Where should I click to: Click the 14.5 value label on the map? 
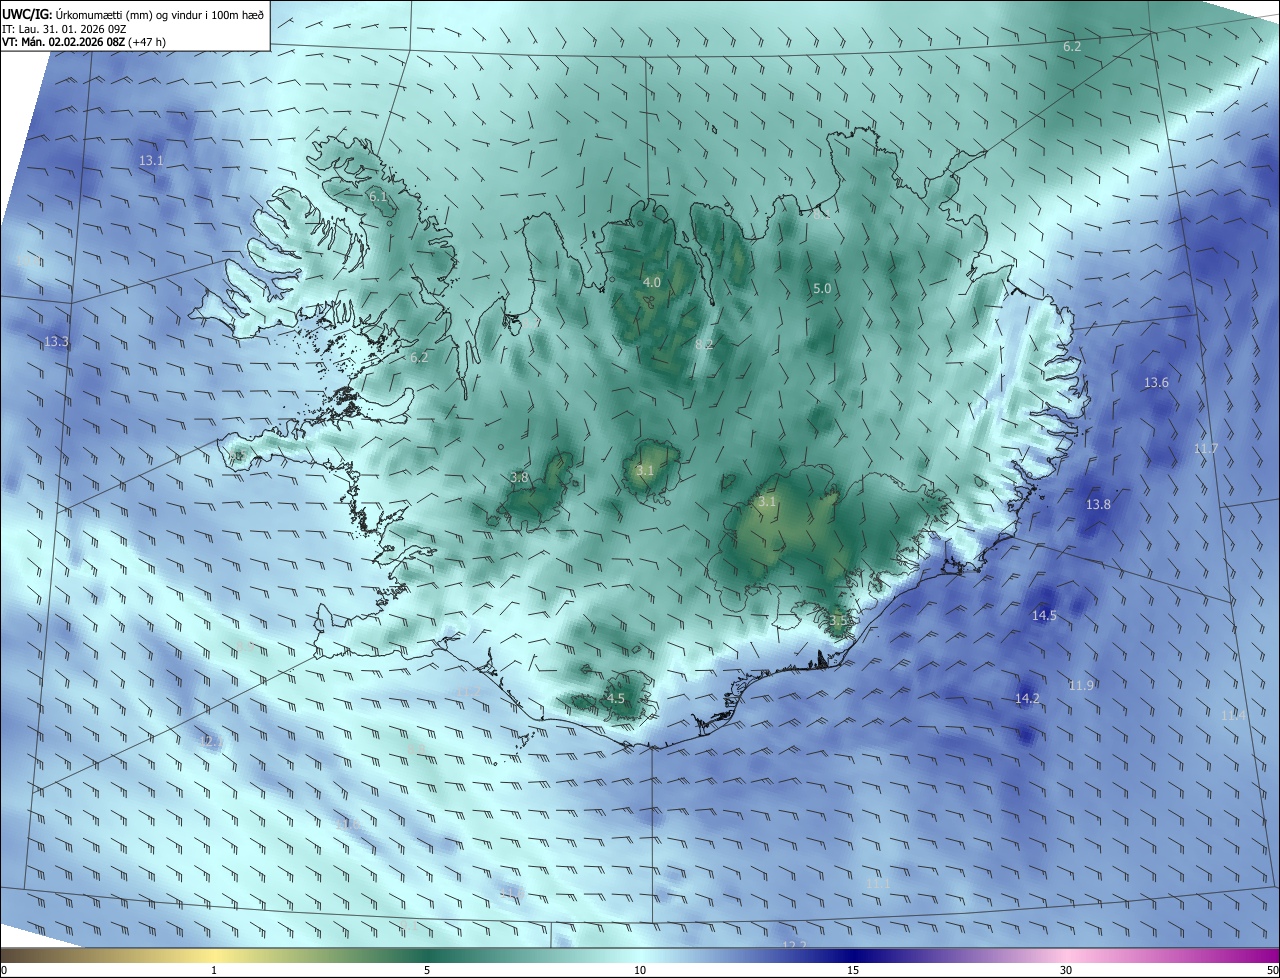coord(1044,616)
